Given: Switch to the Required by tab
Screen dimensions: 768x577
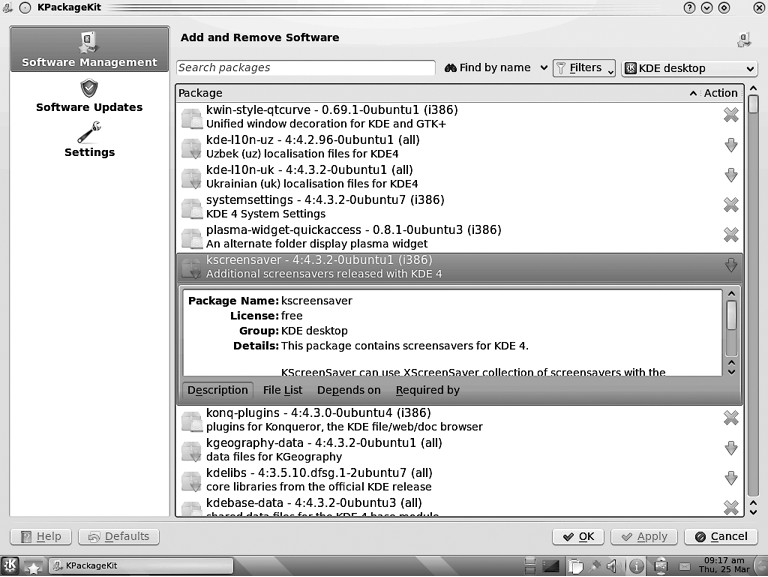Looking at the screenshot, I should (x=427, y=390).
